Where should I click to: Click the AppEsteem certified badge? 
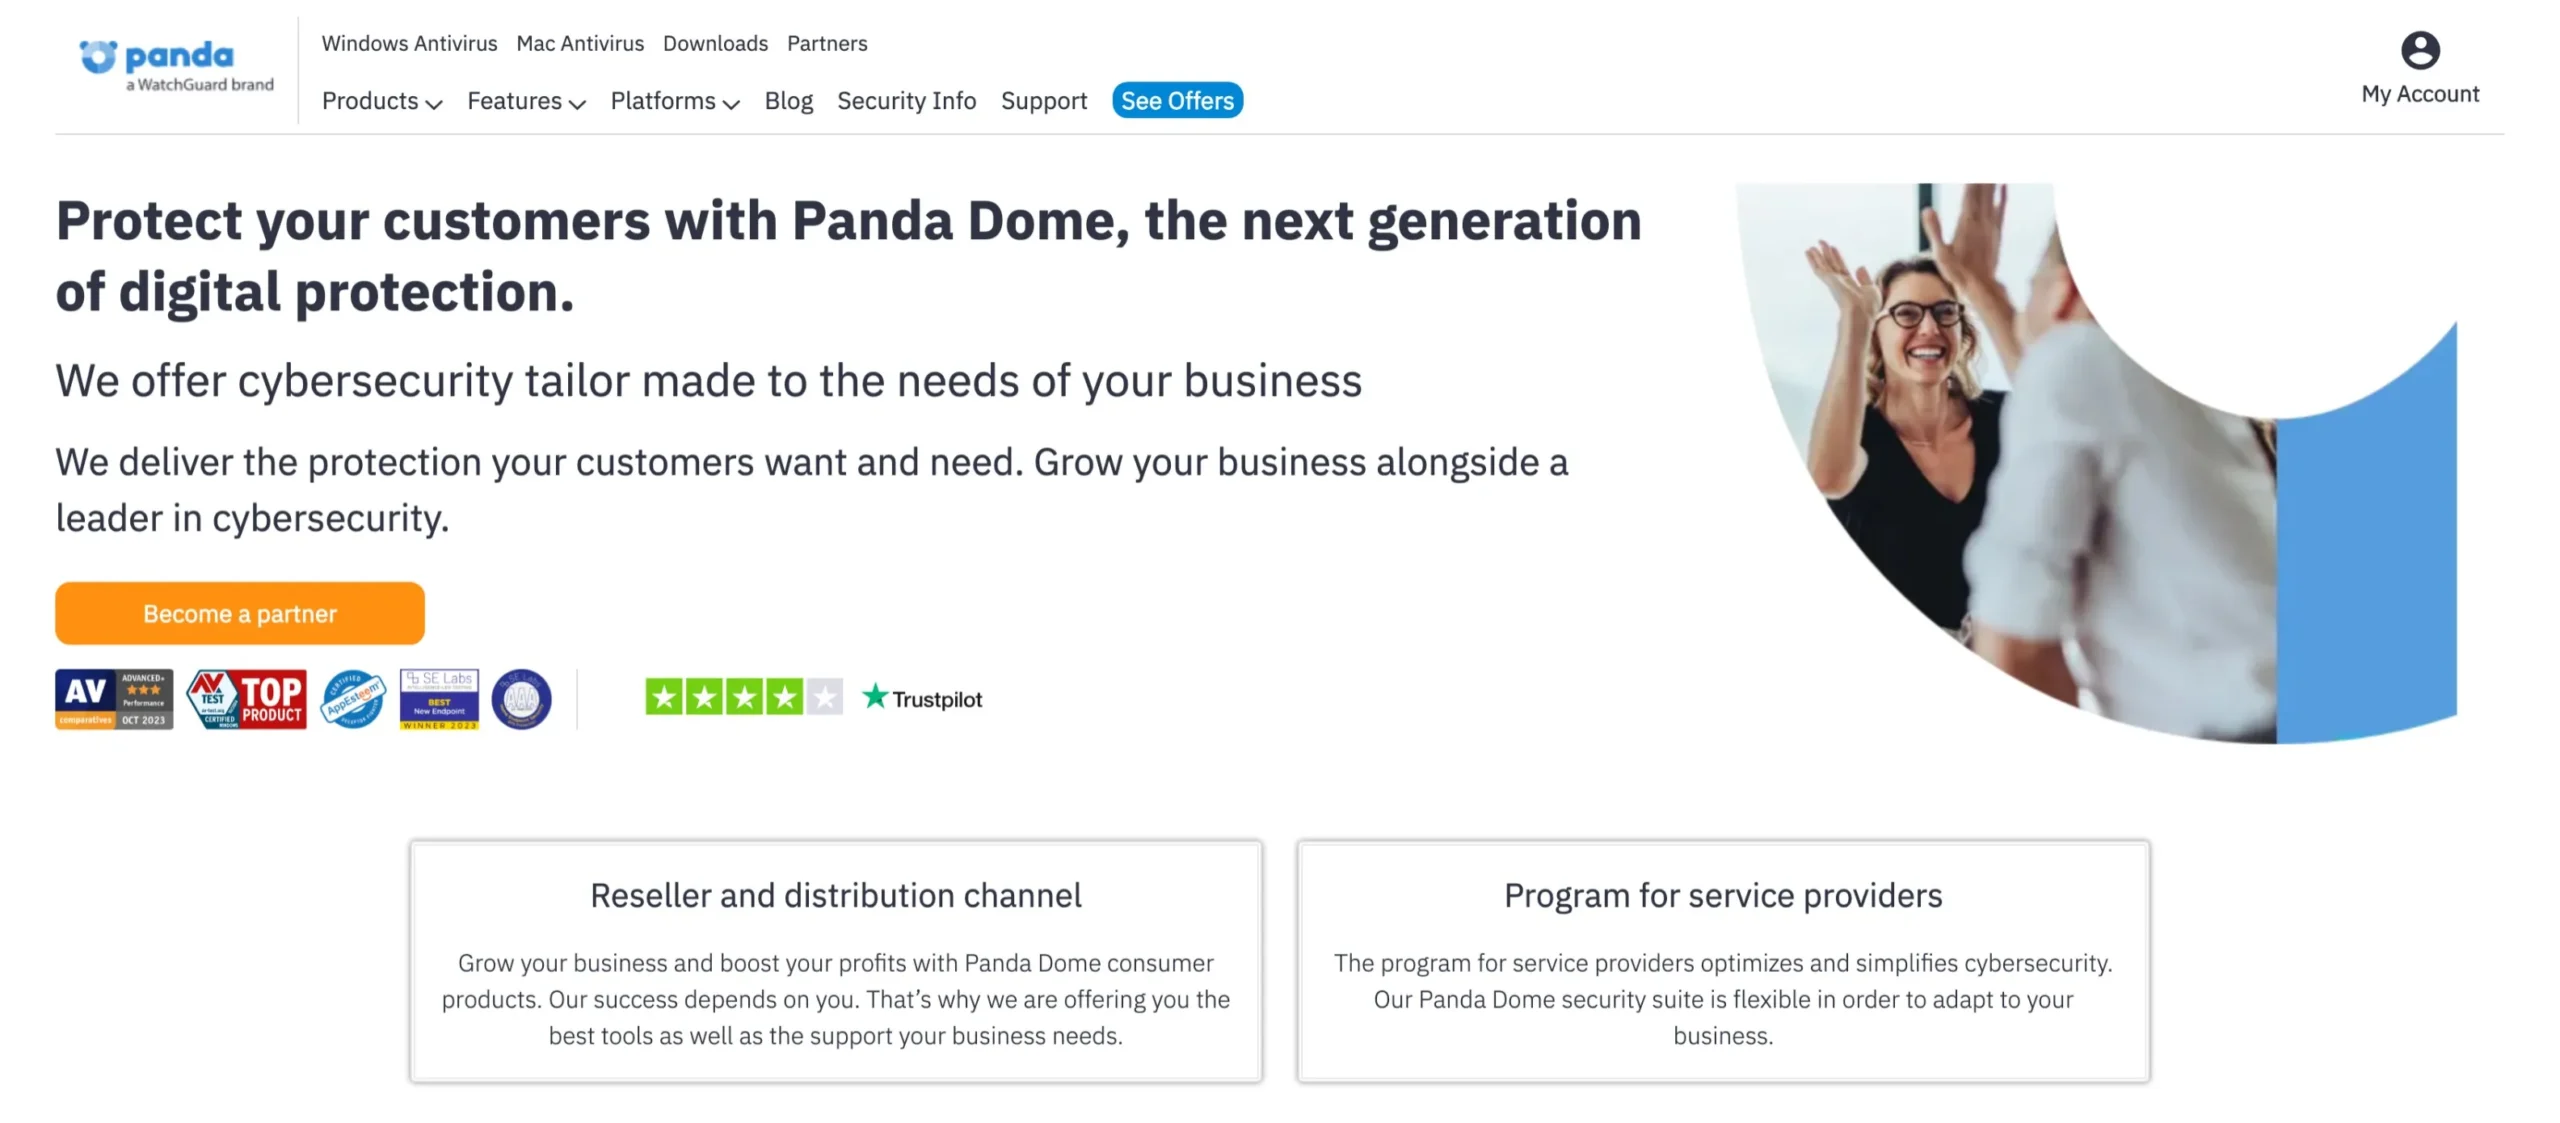tap(352, 699)
